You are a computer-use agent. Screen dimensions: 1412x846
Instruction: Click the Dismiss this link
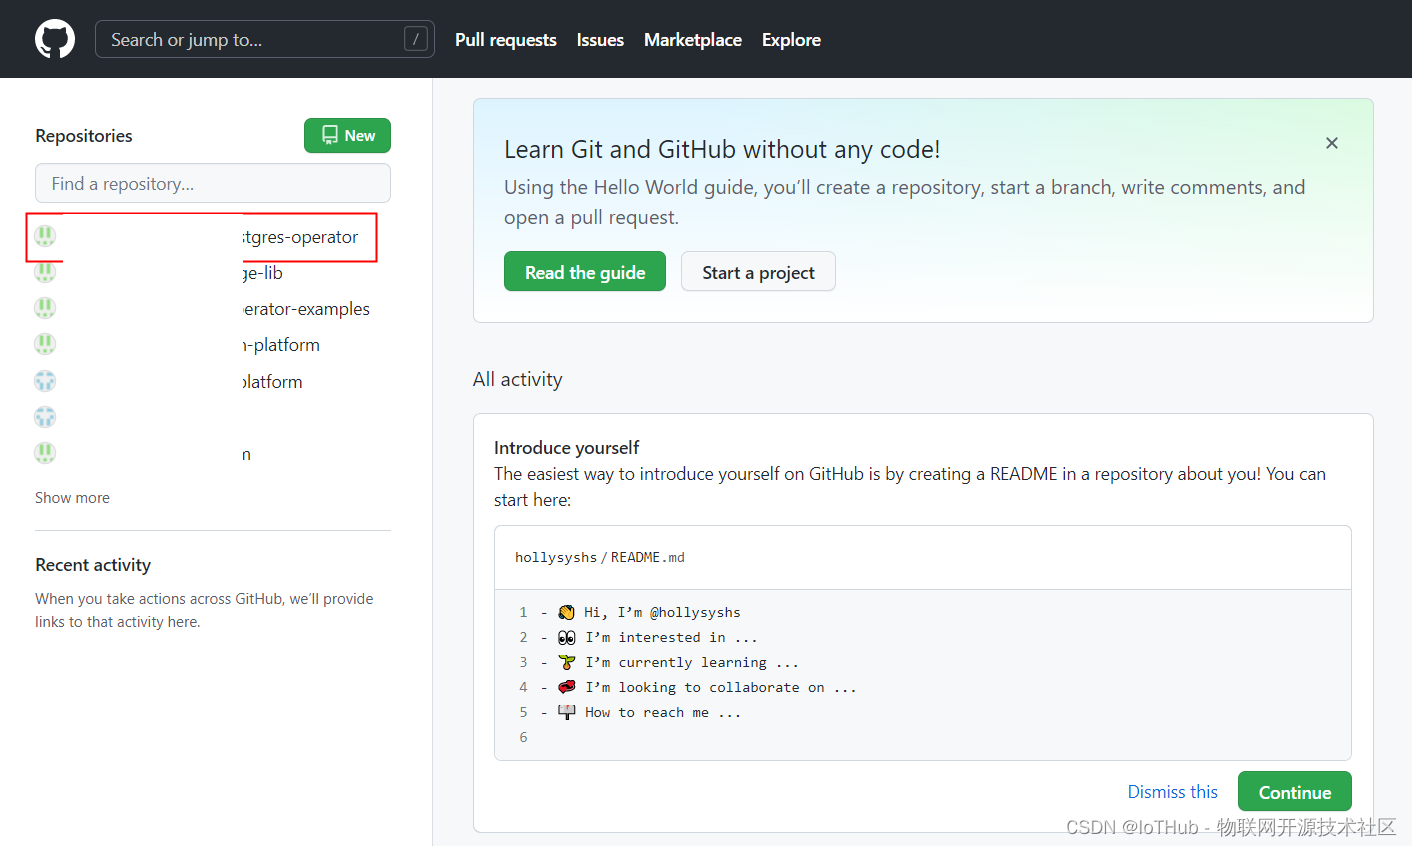tap(1173, 792)
